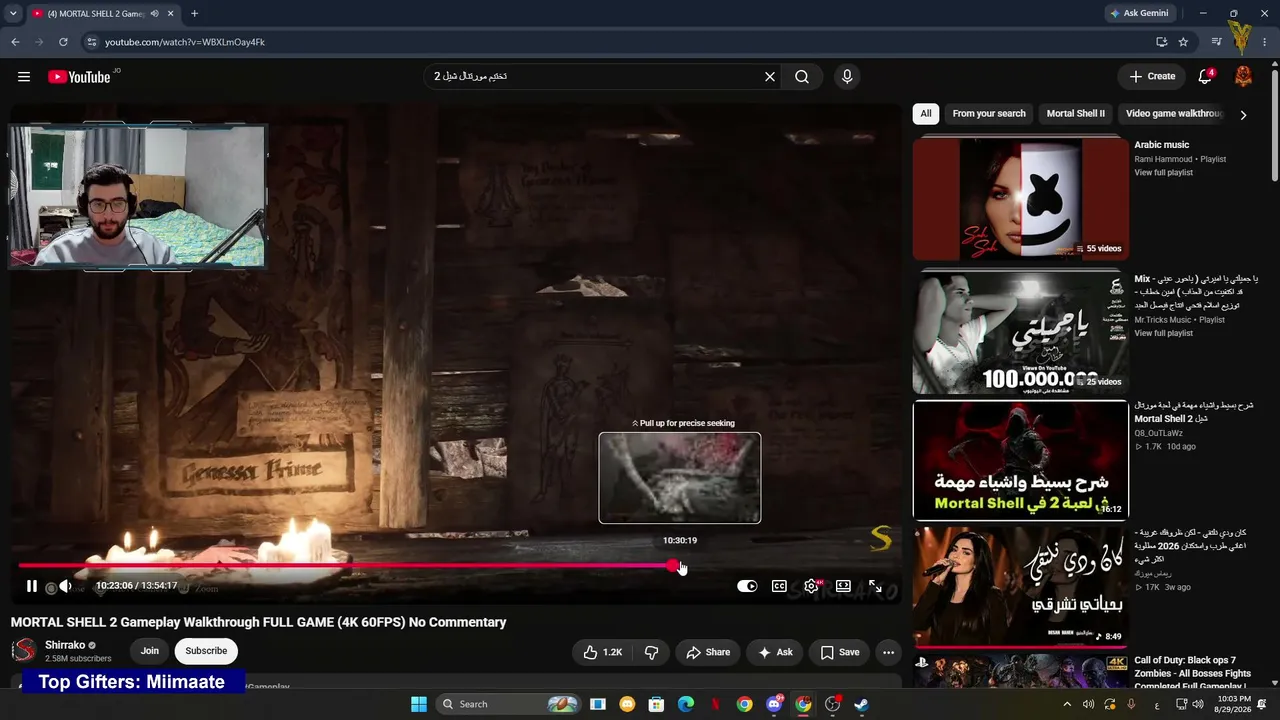Screen dimensions: 1280x720
Task: Pause the video playback
Action: [x=32, y=586]
